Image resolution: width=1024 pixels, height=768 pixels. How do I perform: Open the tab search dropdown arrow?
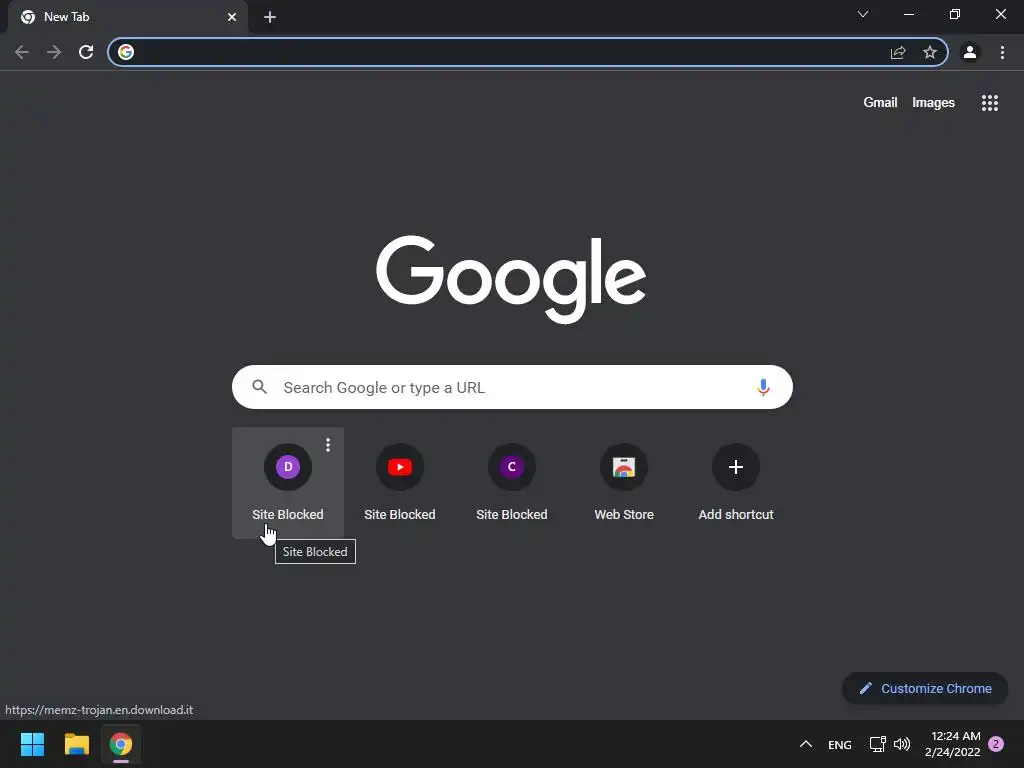point(863,14)
